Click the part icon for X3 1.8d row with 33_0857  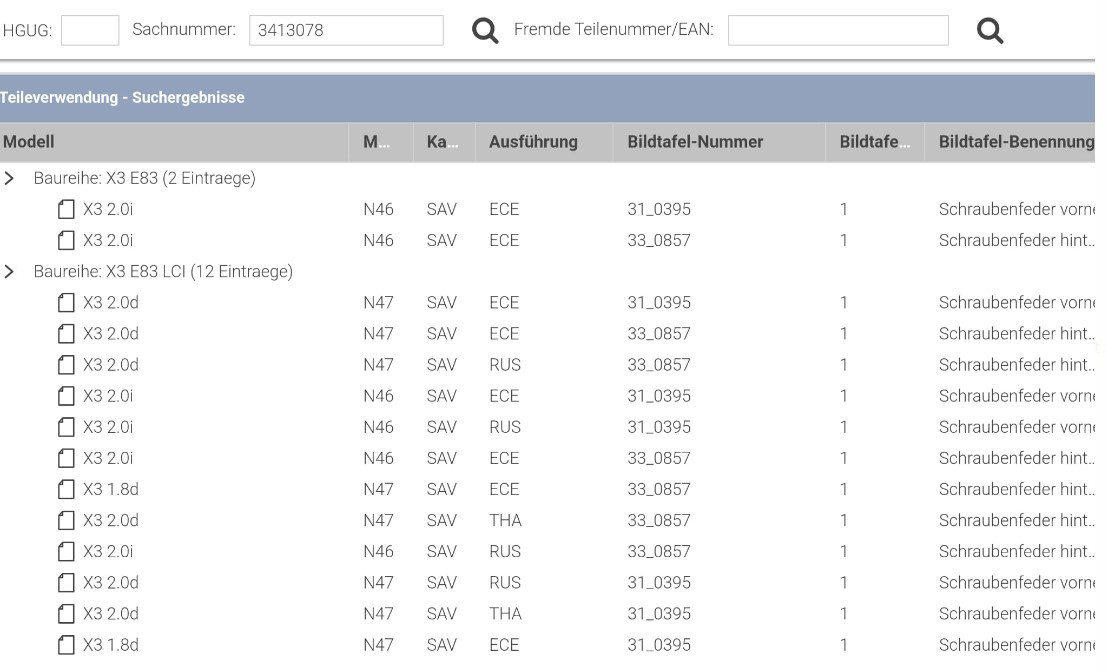(66, 489)
